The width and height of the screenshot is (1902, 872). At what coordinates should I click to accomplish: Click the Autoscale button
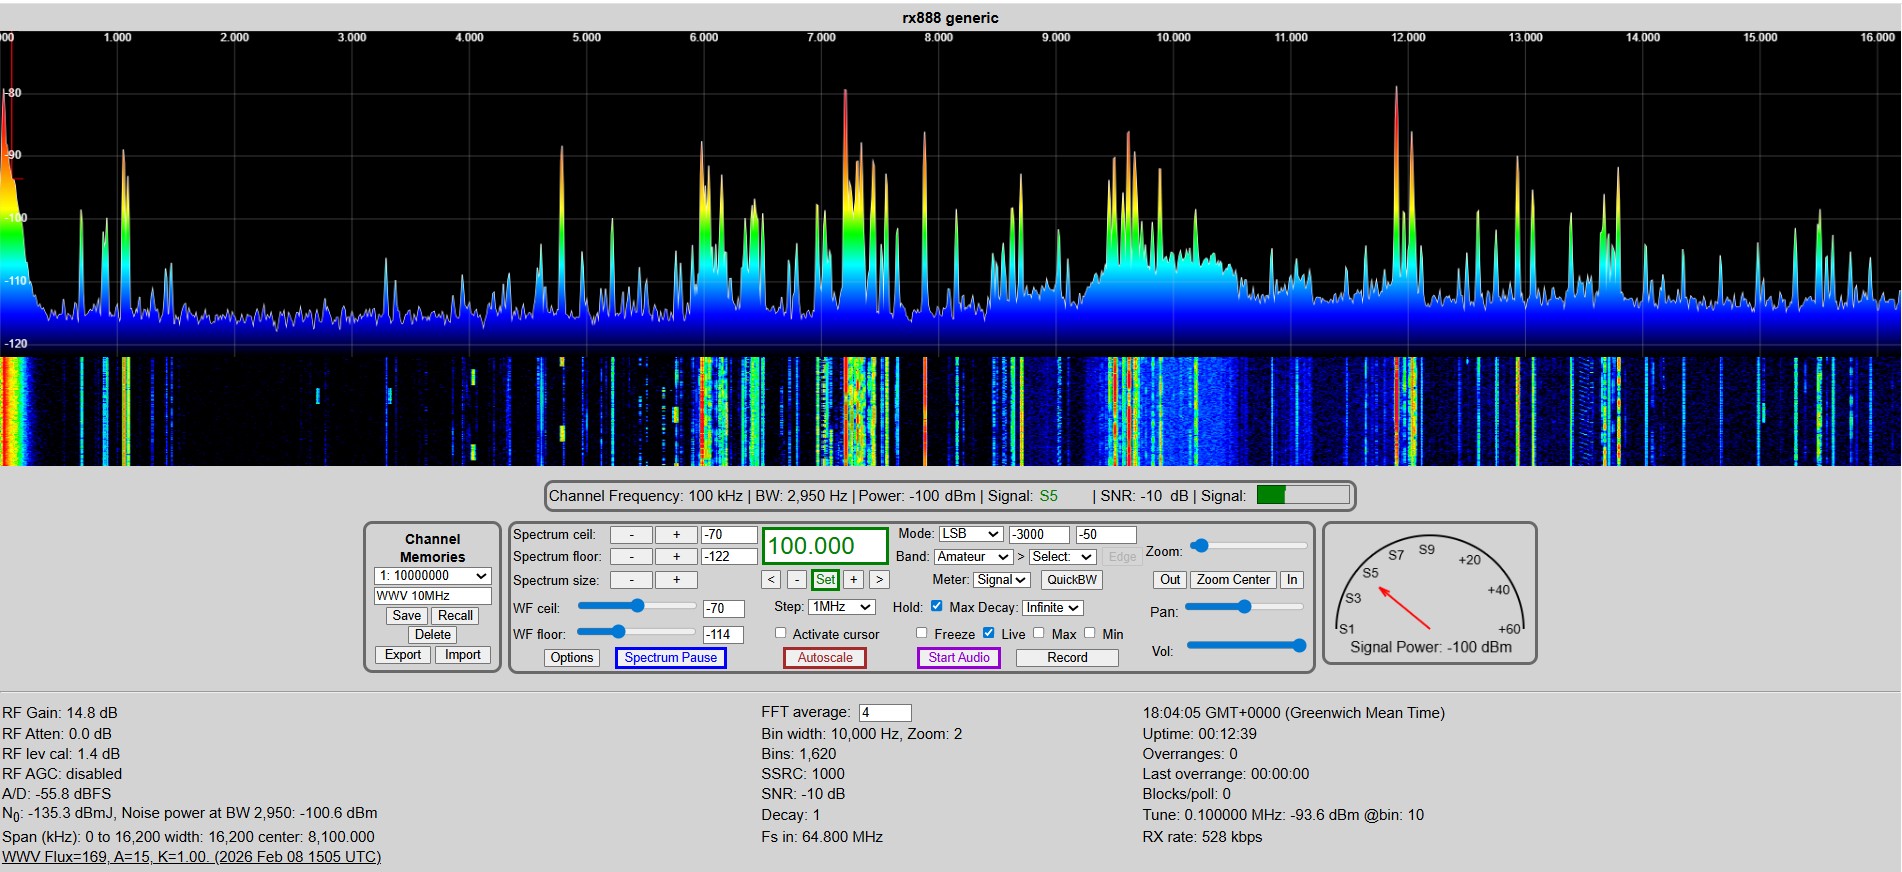click(x=825, y=658)
